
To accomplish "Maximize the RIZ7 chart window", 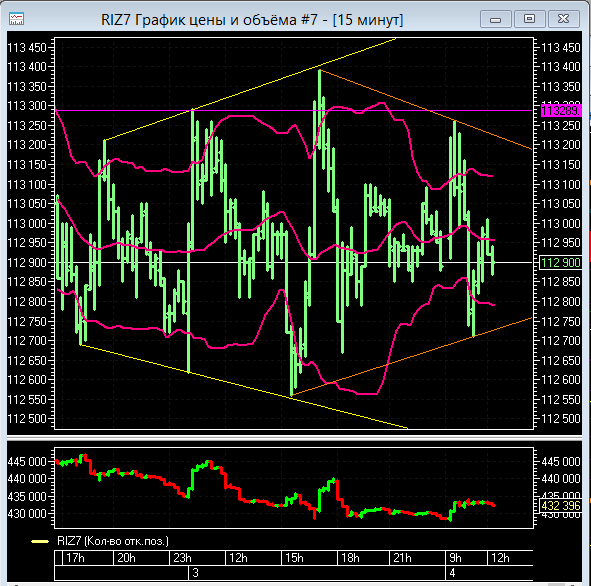I will (530, 19).
